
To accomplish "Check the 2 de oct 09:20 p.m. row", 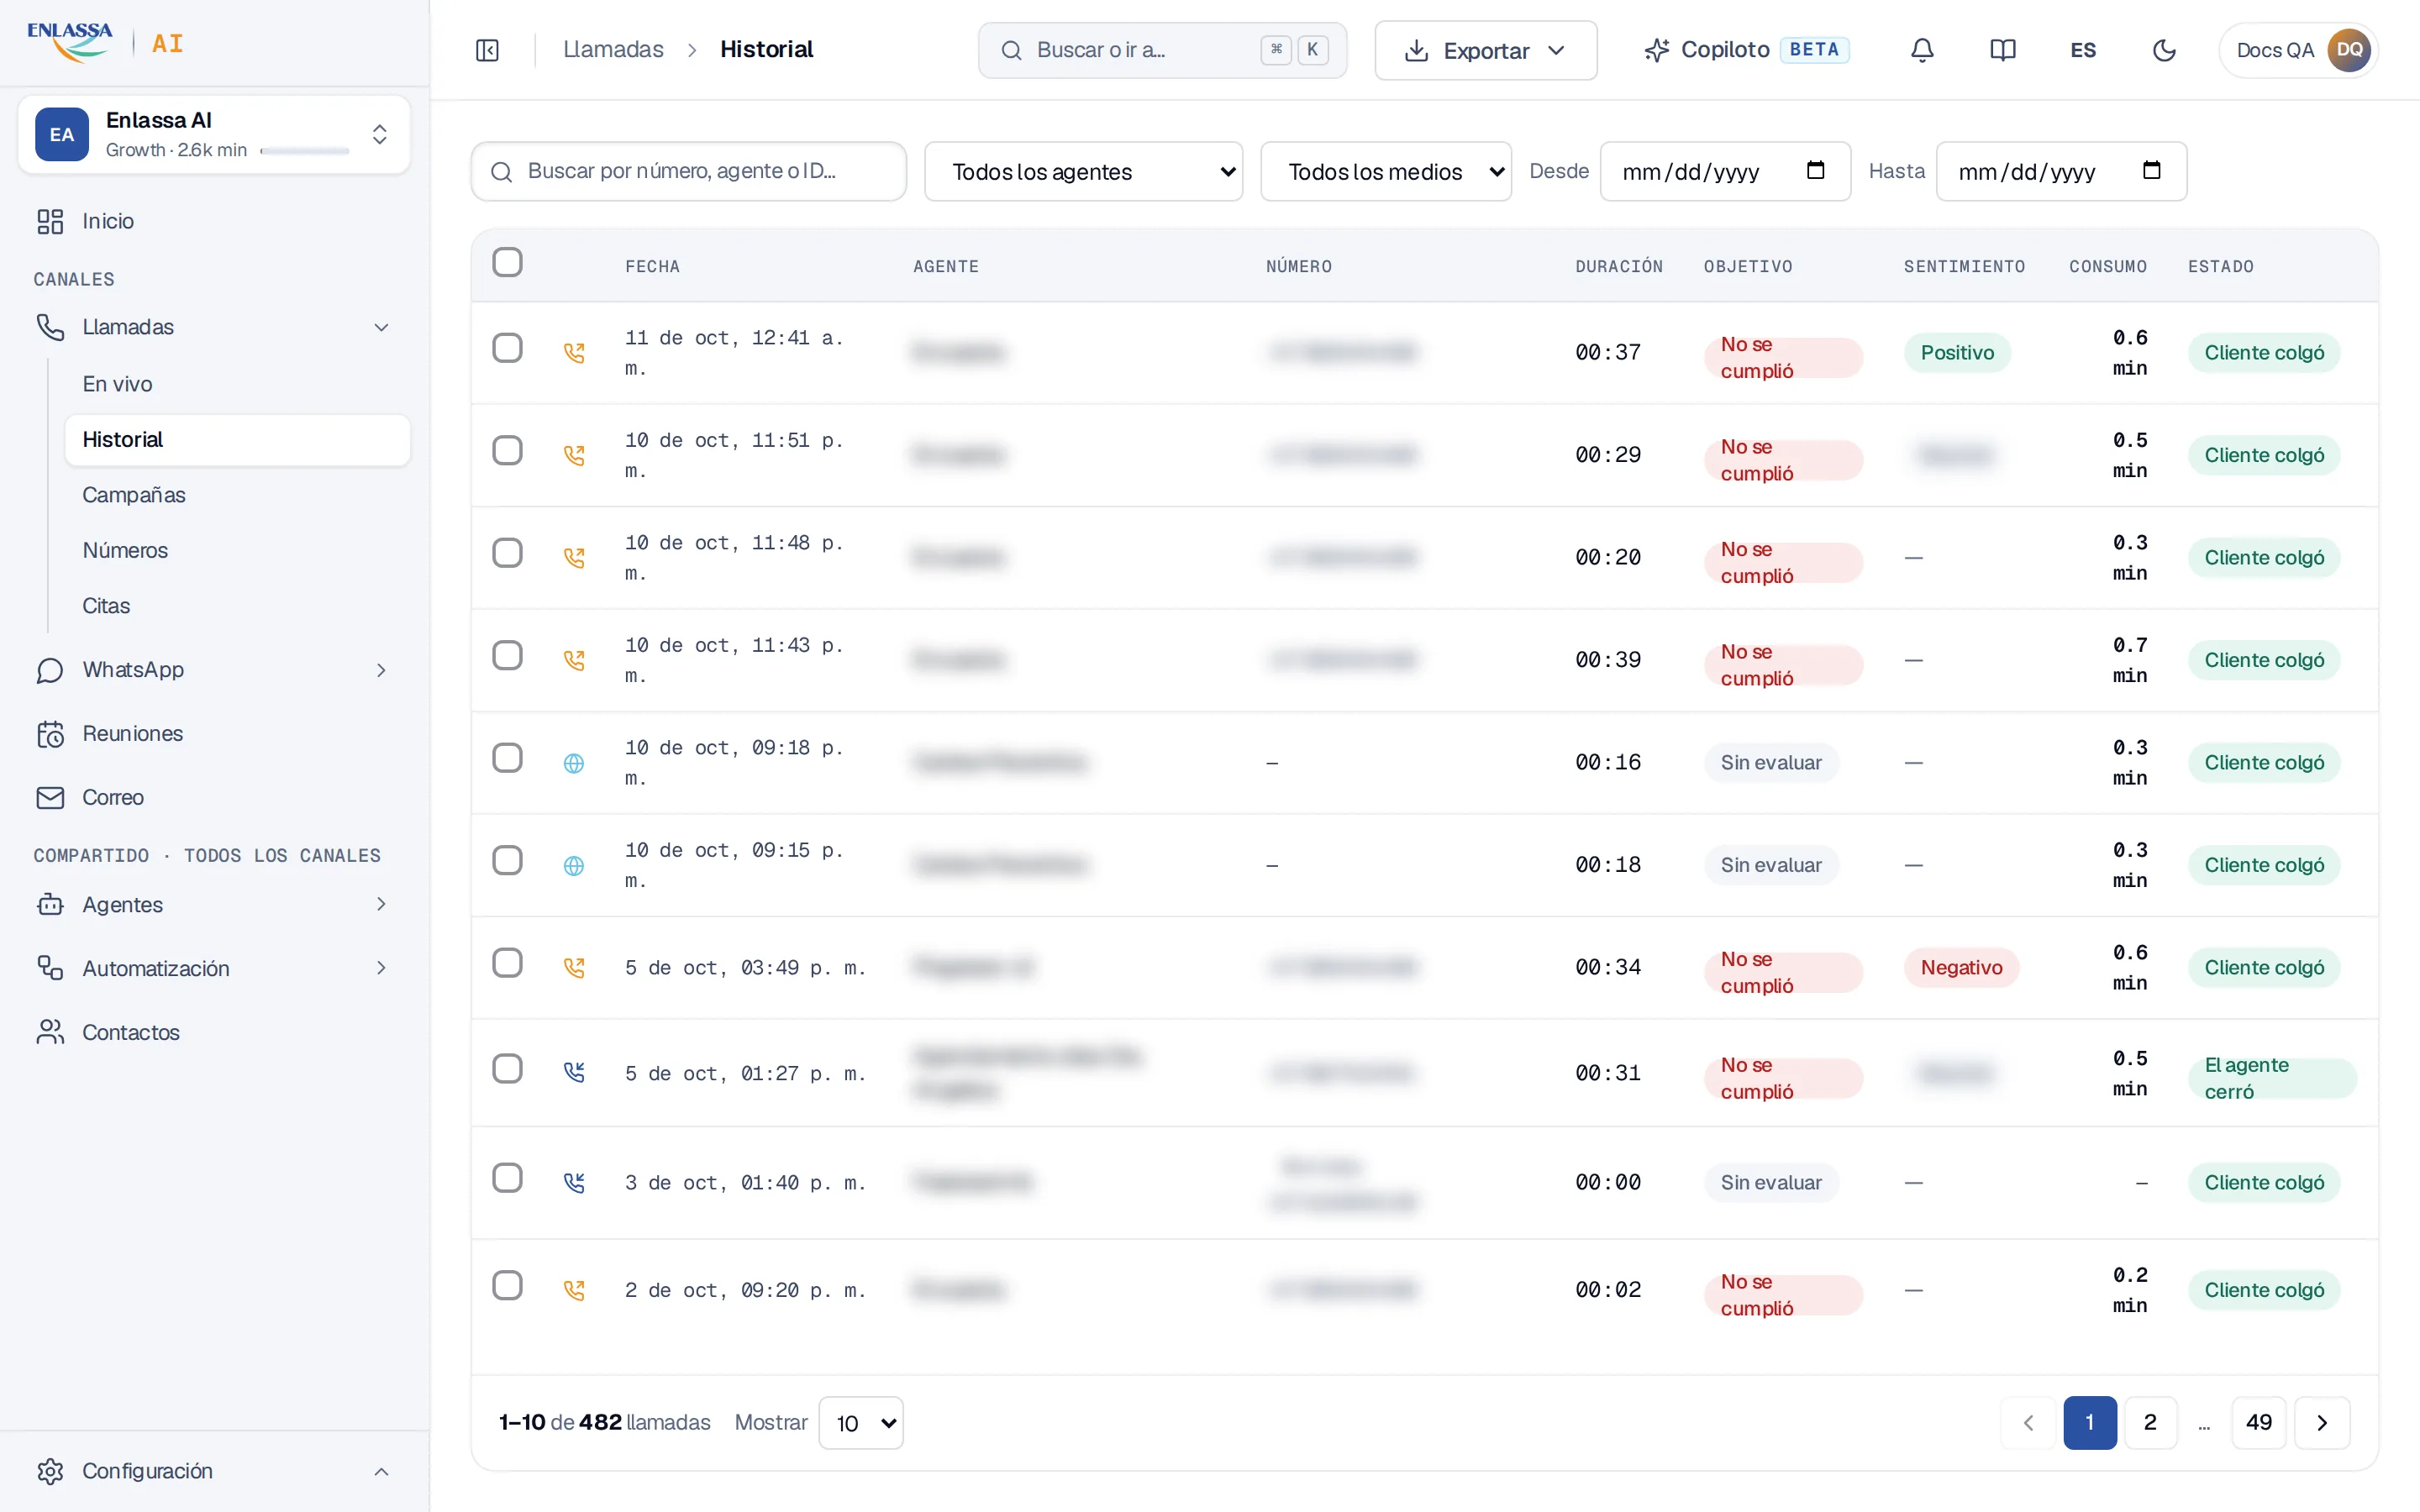I will (508, 1286).
